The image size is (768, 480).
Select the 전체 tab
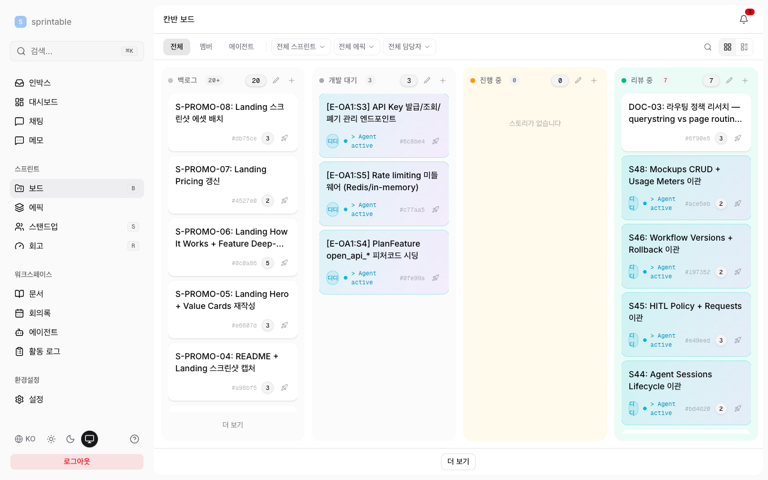click(176, 47)
